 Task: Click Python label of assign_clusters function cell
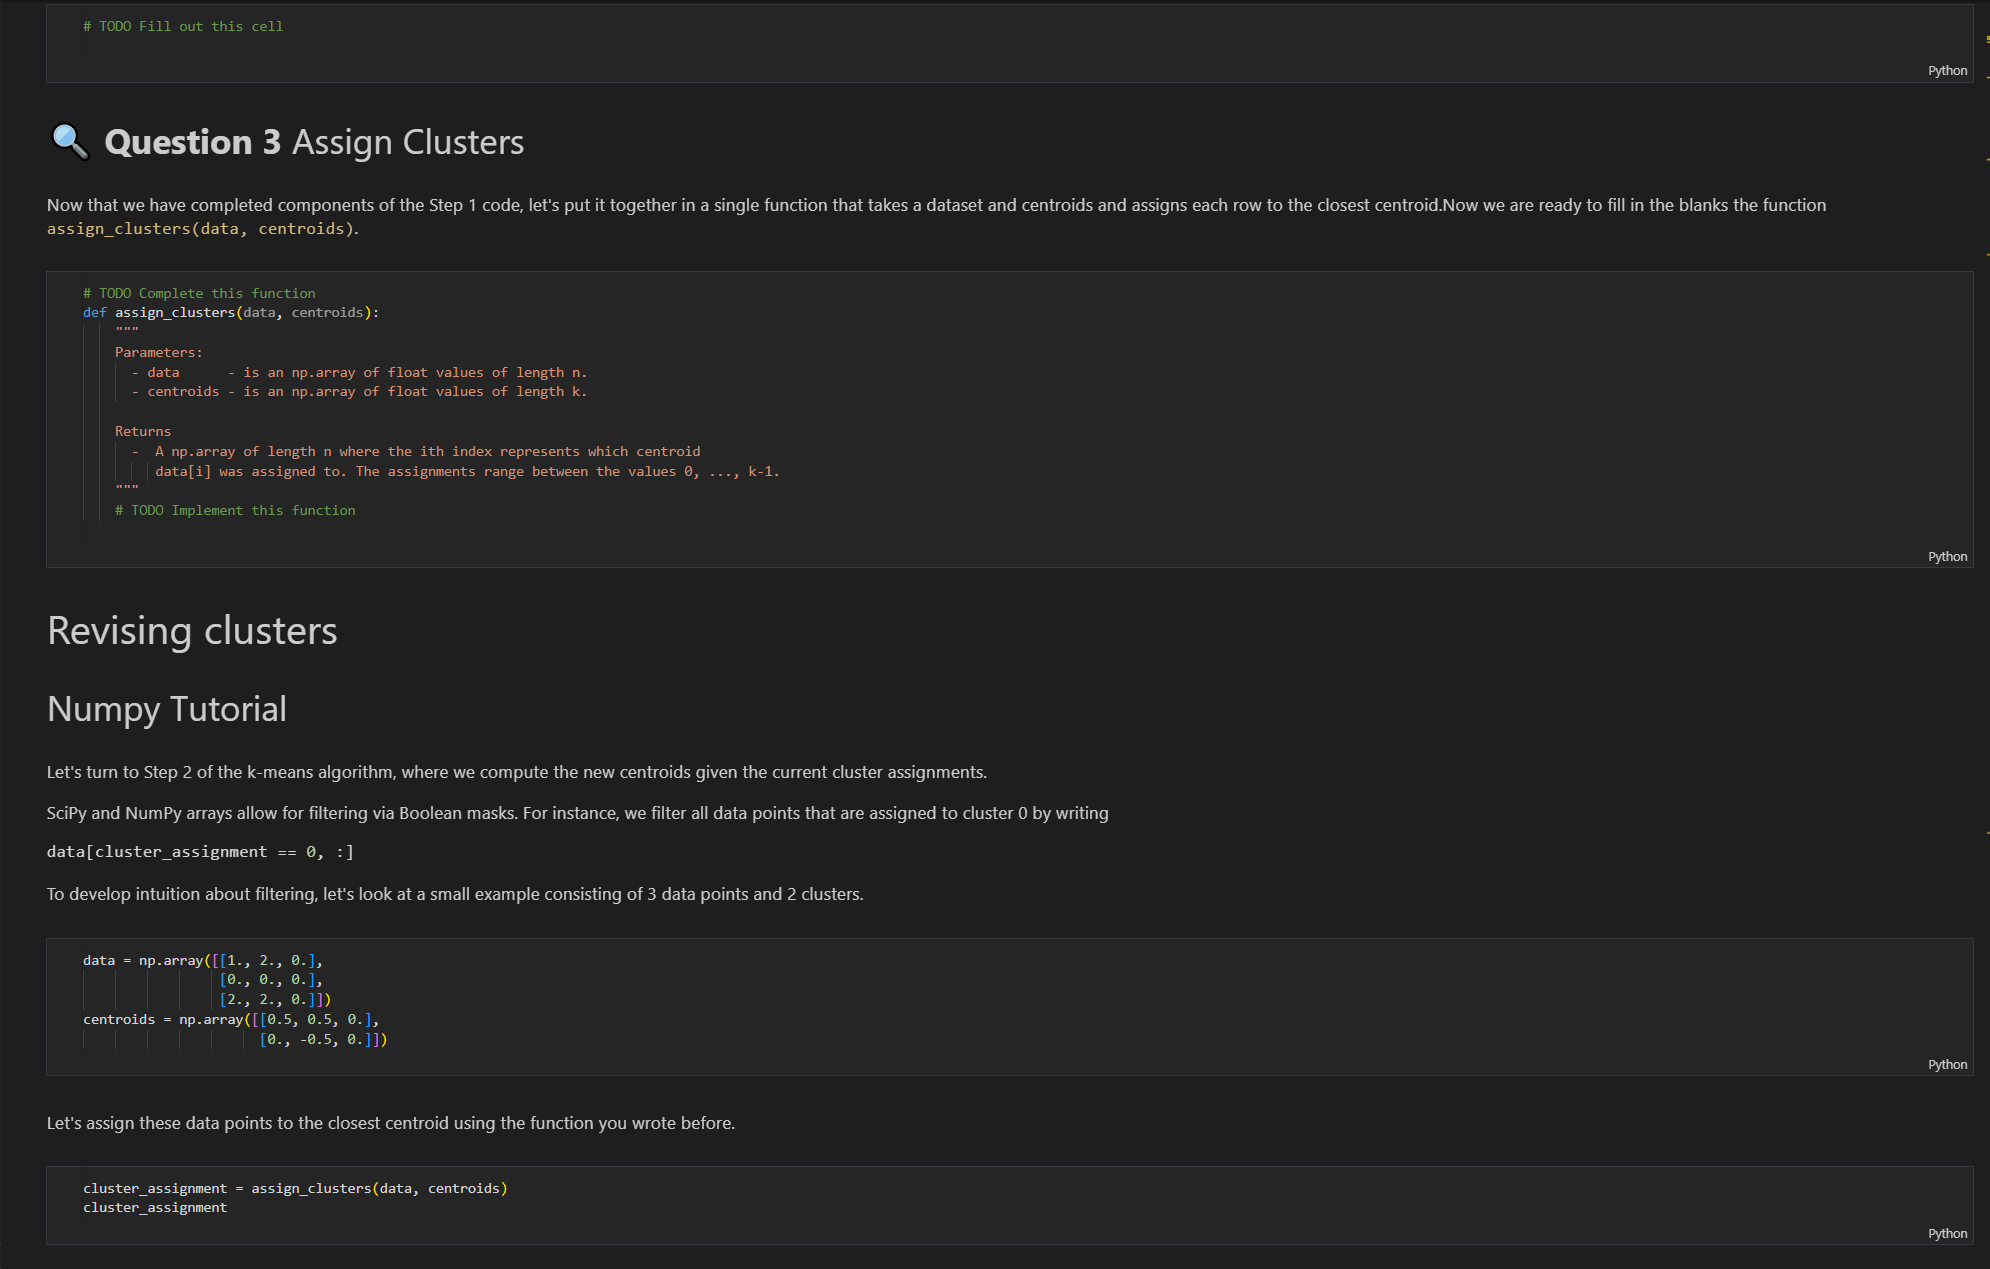tap(1946, 557)
